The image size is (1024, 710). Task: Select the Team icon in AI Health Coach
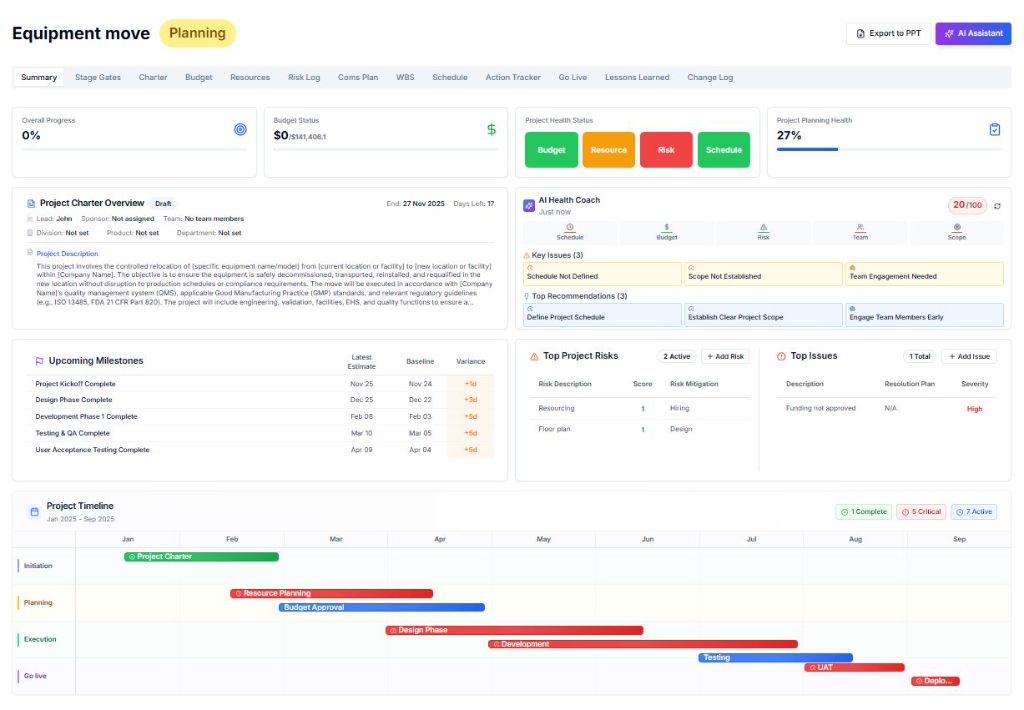pos(860,234)
